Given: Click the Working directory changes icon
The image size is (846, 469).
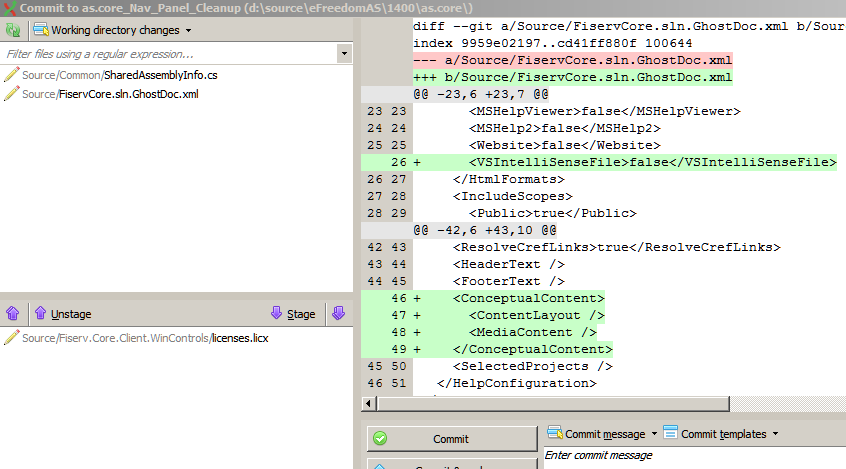Looking at the screenshot, I should click(41, 30).
